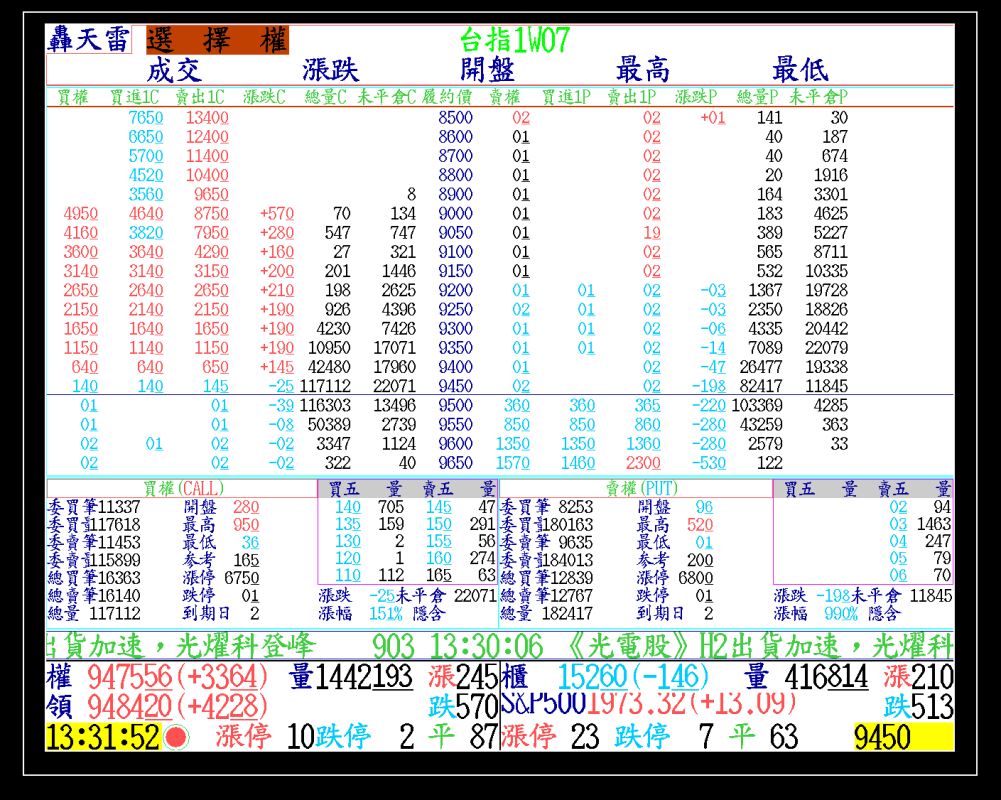Click the red status dot beside the clock
Image resolution: width=1001 pixels, height=800 pixels.
pos(177,738)
